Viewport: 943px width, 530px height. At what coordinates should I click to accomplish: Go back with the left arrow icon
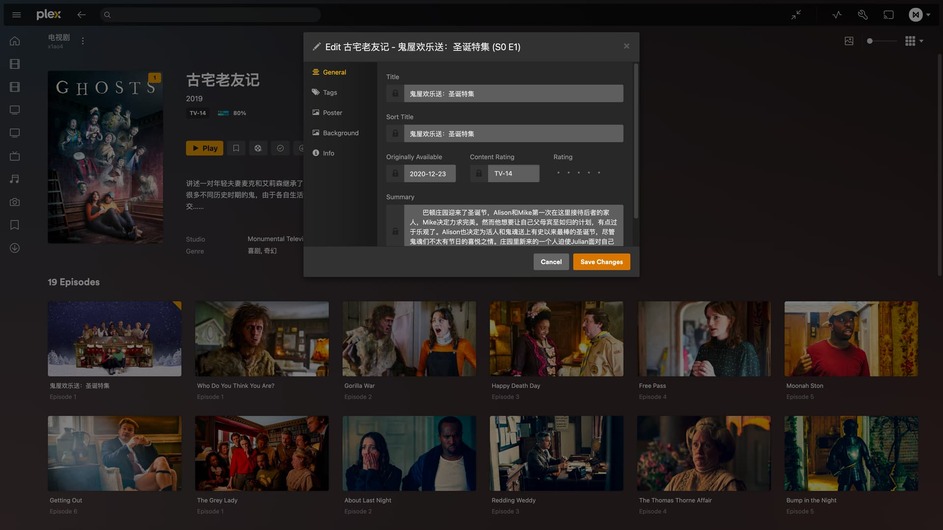[x=81, y=14]
